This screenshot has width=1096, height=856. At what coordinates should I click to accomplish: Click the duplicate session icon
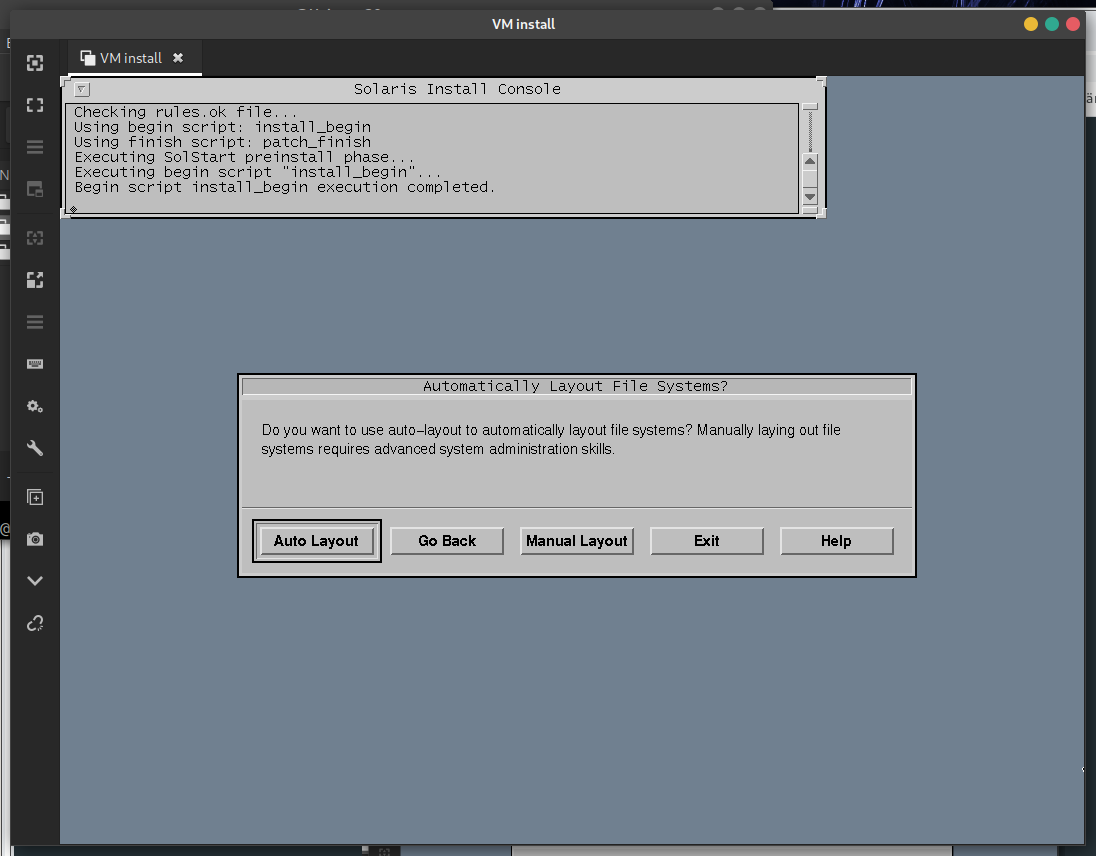[x=35, y=497]
